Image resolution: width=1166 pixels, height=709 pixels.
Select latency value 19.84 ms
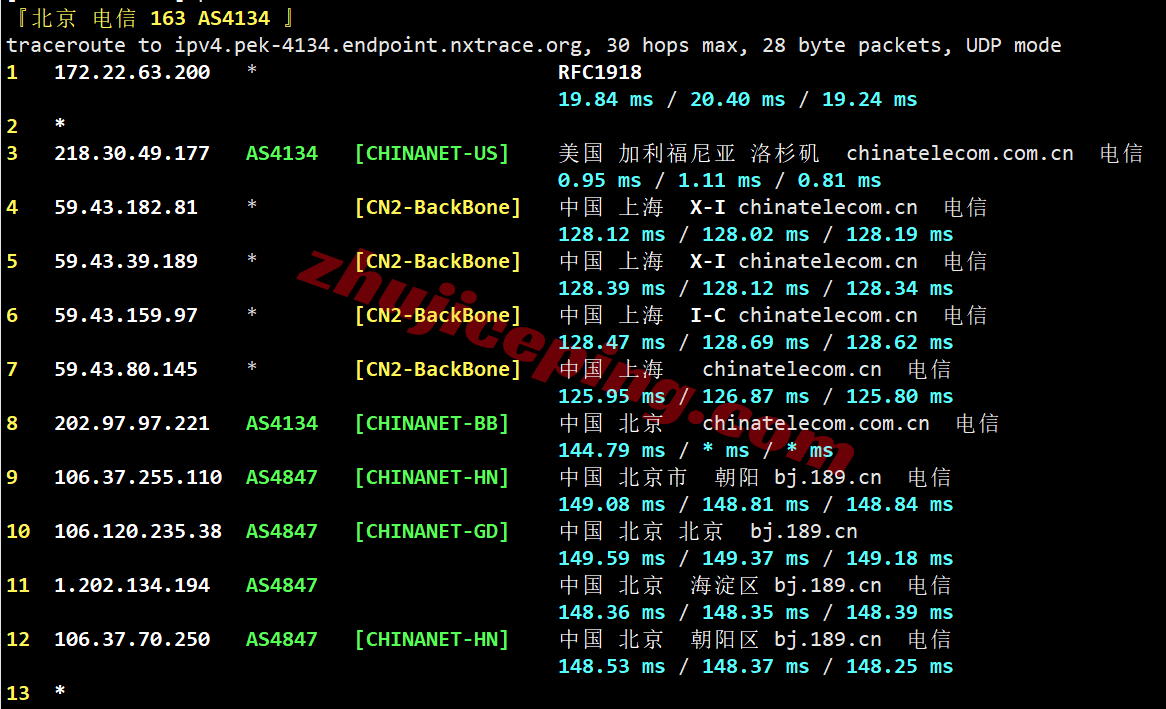605,100
